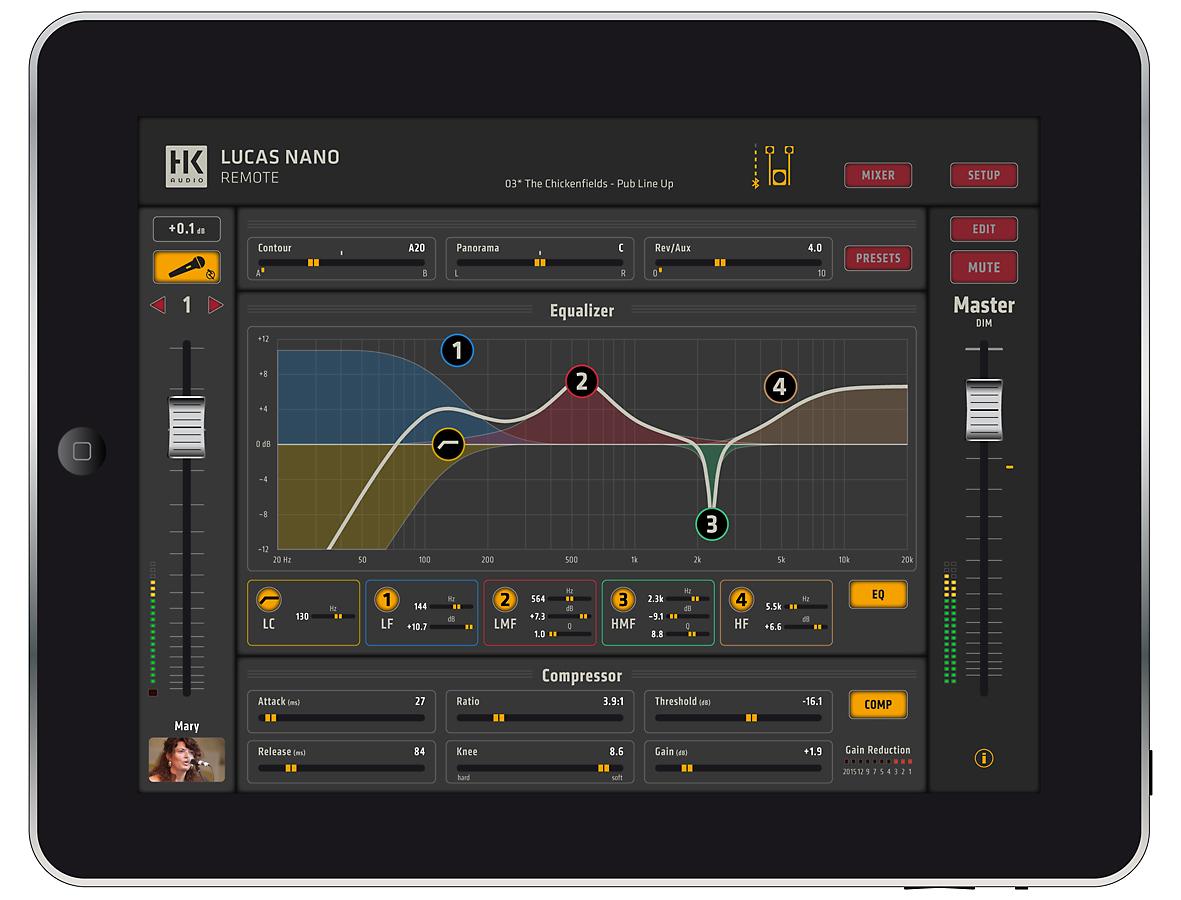Adjust the compressor Knee slider
The width and height of the screenshot is (1181, 900).
540,769
